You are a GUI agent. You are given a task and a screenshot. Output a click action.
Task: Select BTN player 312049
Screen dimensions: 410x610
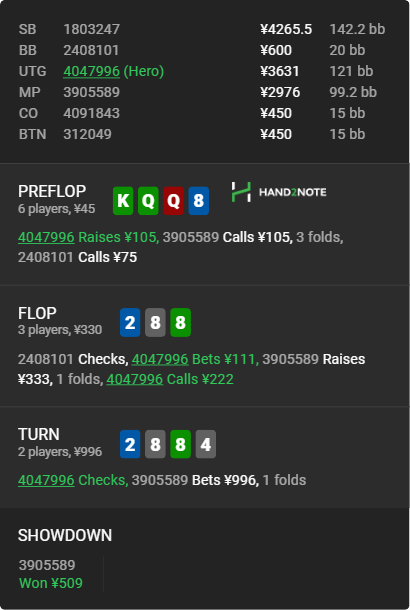click(88, 134)
